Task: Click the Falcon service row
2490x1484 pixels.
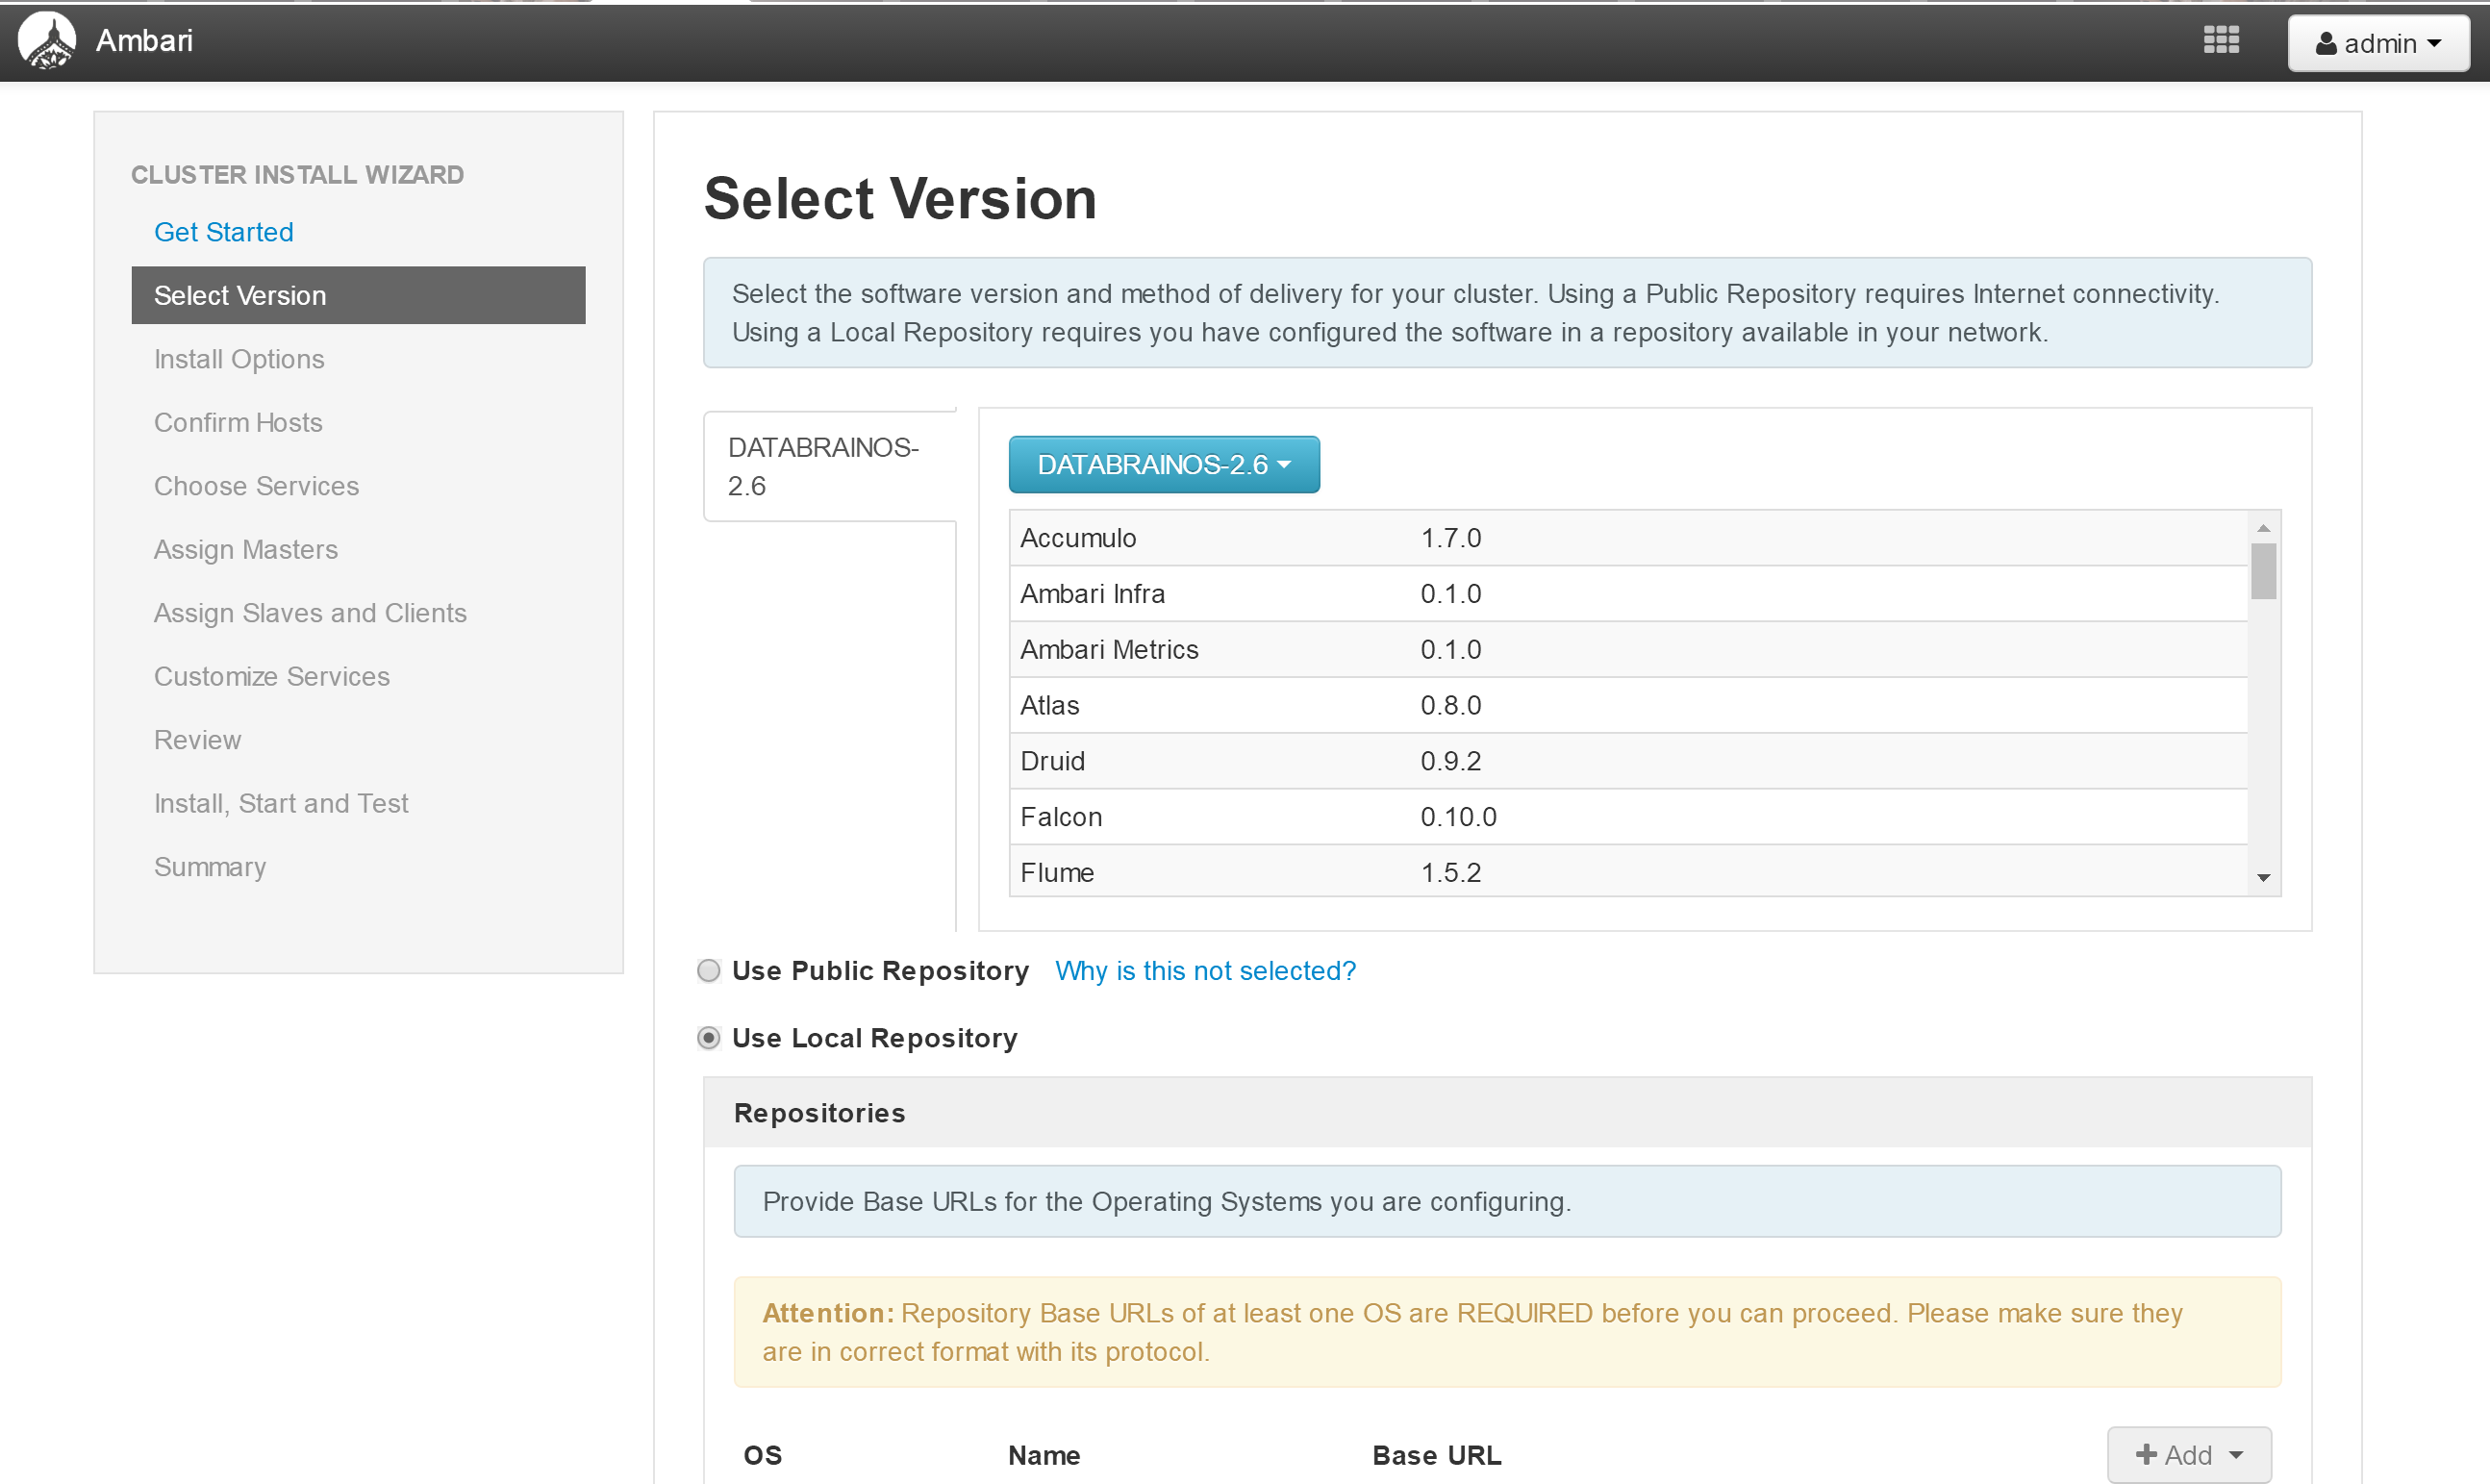Action: point(1629,817)
